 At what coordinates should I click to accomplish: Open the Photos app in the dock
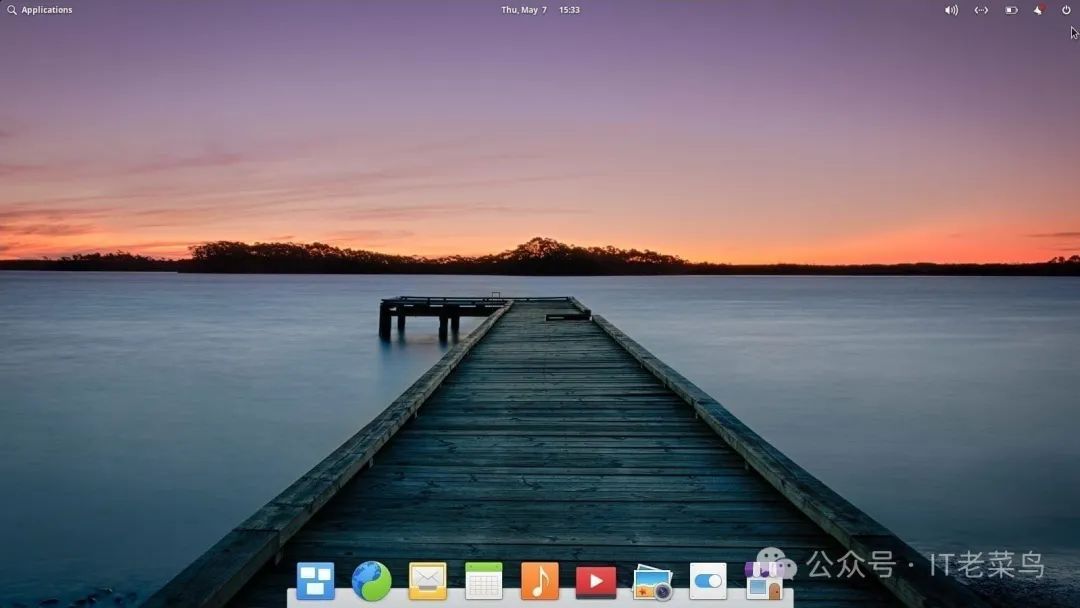tap(652, 580)
